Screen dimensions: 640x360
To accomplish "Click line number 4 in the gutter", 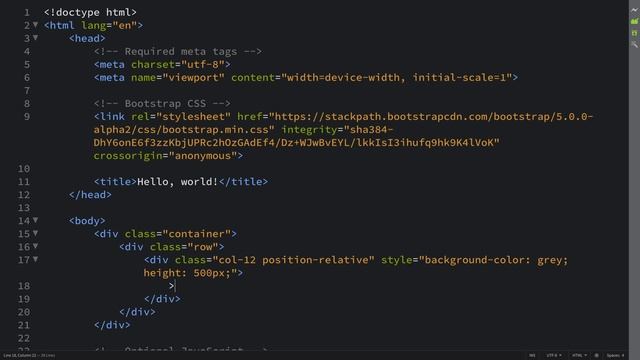I will tap(27, 51).
